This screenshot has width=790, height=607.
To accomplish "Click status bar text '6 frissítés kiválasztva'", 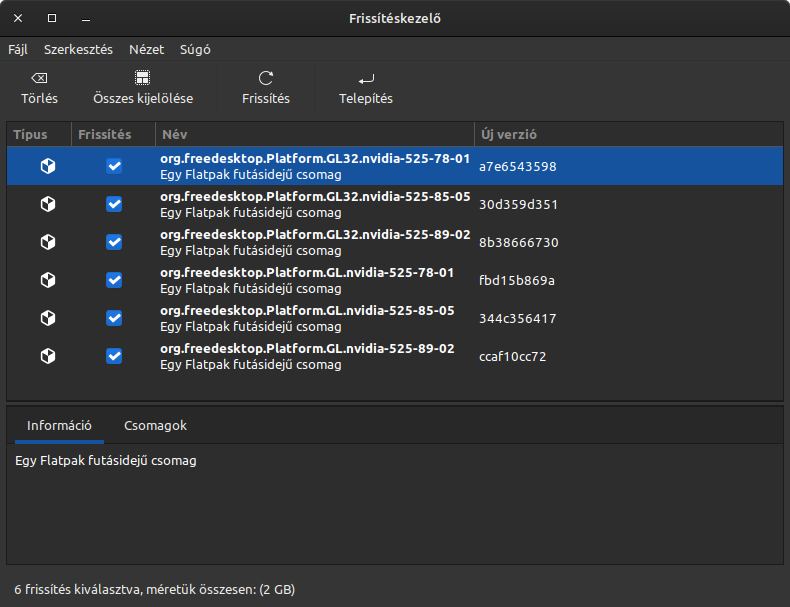I will coord(77,589).
